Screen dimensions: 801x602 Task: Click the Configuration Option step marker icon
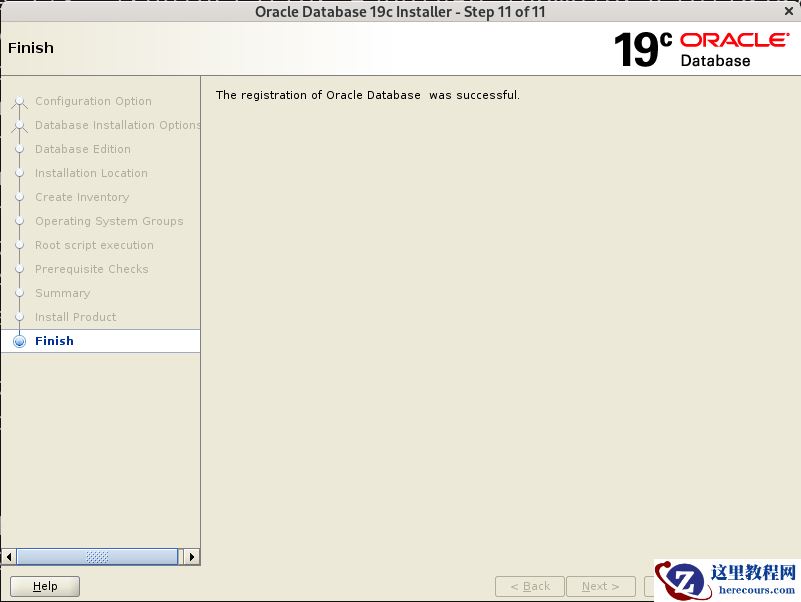(x=19, y=101)
